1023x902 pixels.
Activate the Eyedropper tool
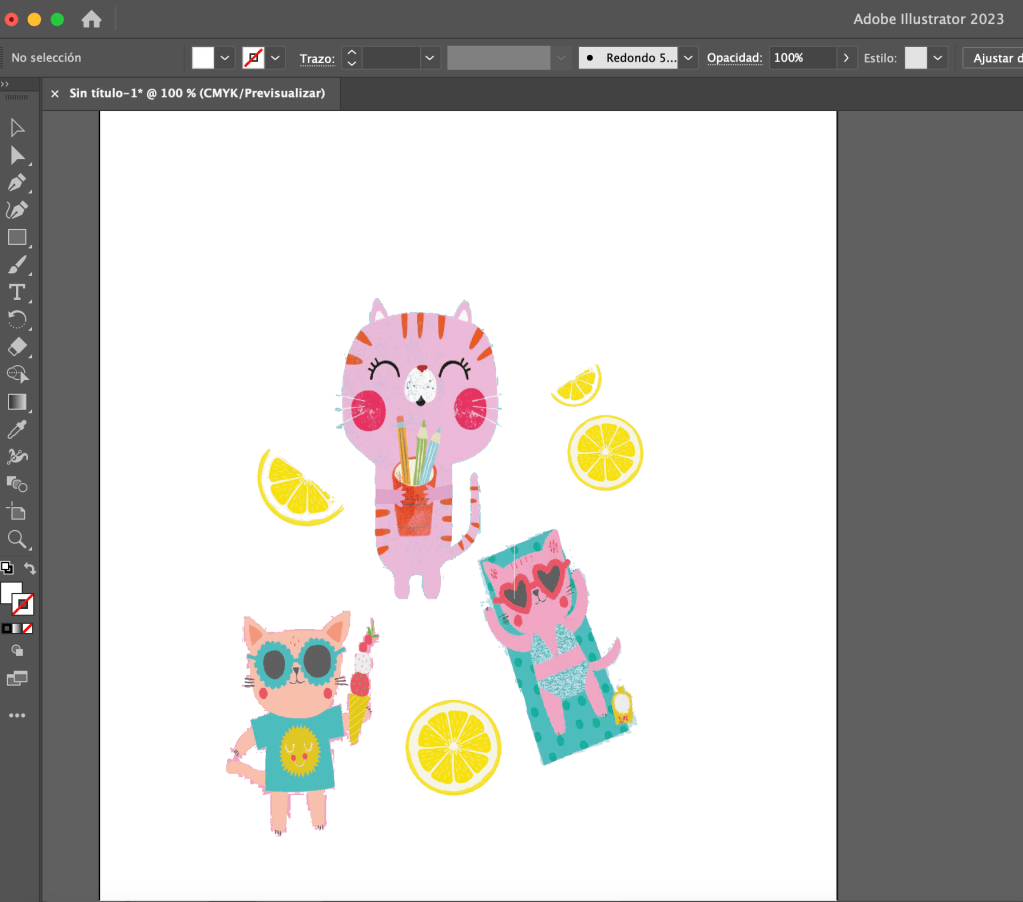[x=17, y=429]
